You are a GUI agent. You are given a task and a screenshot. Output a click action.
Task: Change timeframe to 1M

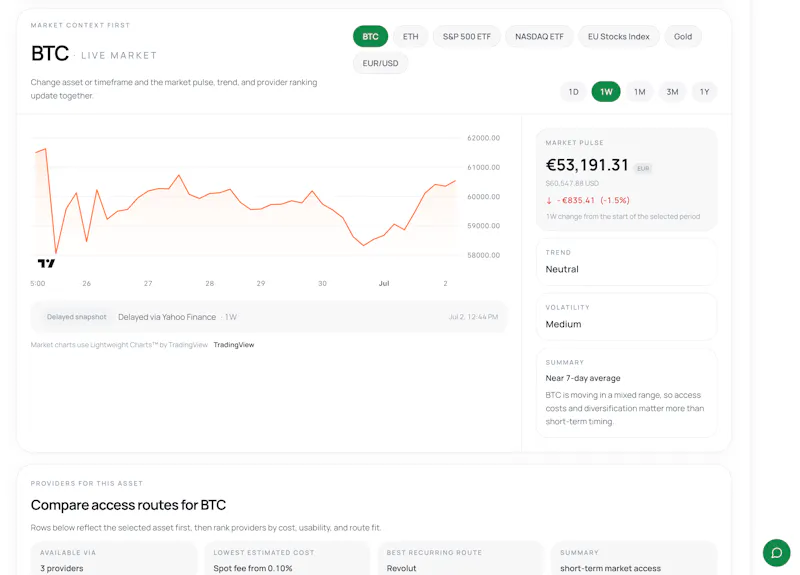tap(640, 92)
